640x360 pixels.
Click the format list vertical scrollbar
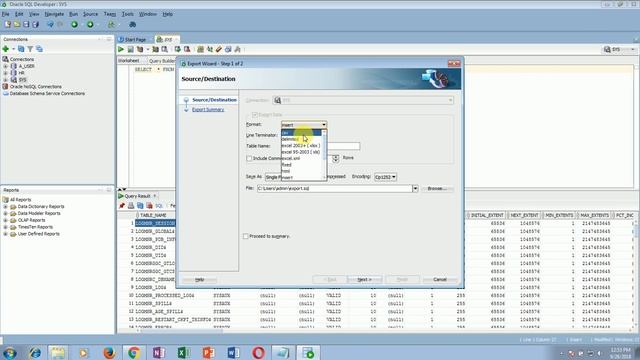(x=325, y=155)
